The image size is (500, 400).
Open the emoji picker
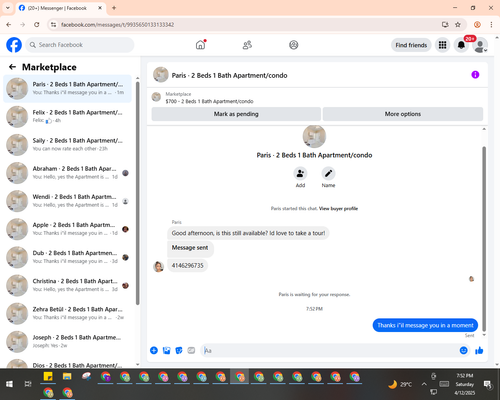coord(463,350)
